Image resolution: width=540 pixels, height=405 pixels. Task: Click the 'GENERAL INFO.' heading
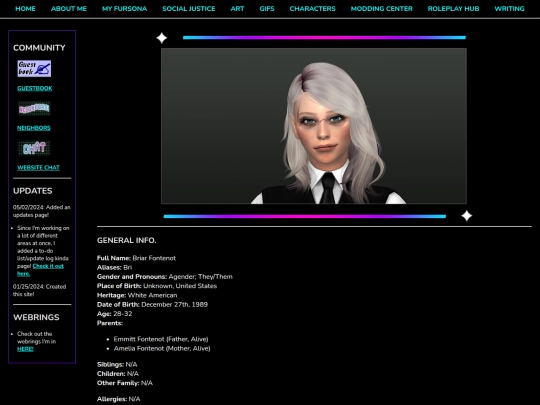click(x=126, y=241)
